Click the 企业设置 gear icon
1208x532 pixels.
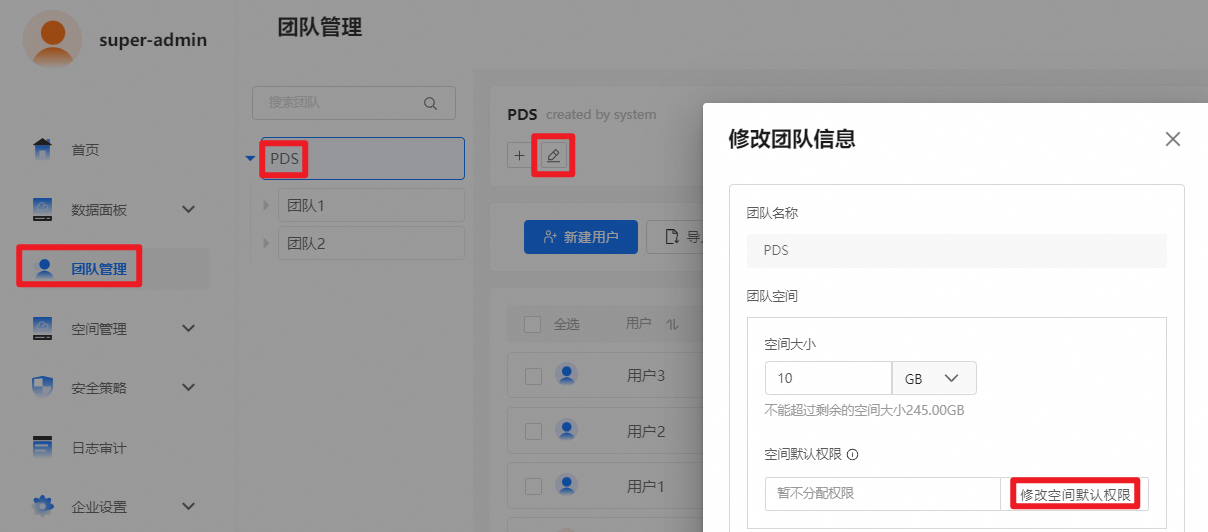[x=42, y=506]
